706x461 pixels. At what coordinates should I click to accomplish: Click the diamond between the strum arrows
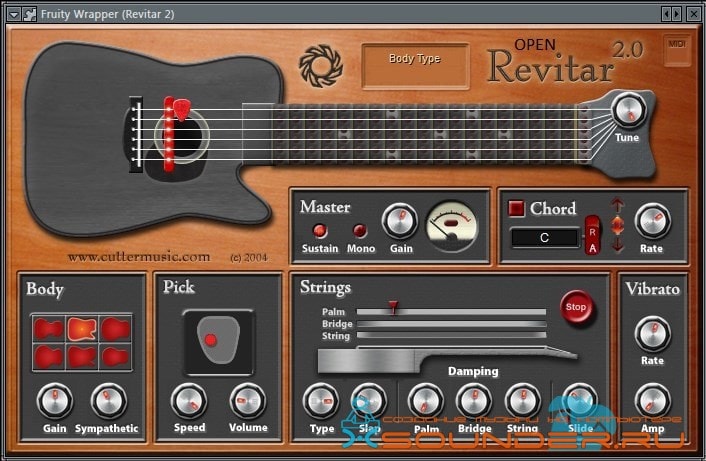618,226
